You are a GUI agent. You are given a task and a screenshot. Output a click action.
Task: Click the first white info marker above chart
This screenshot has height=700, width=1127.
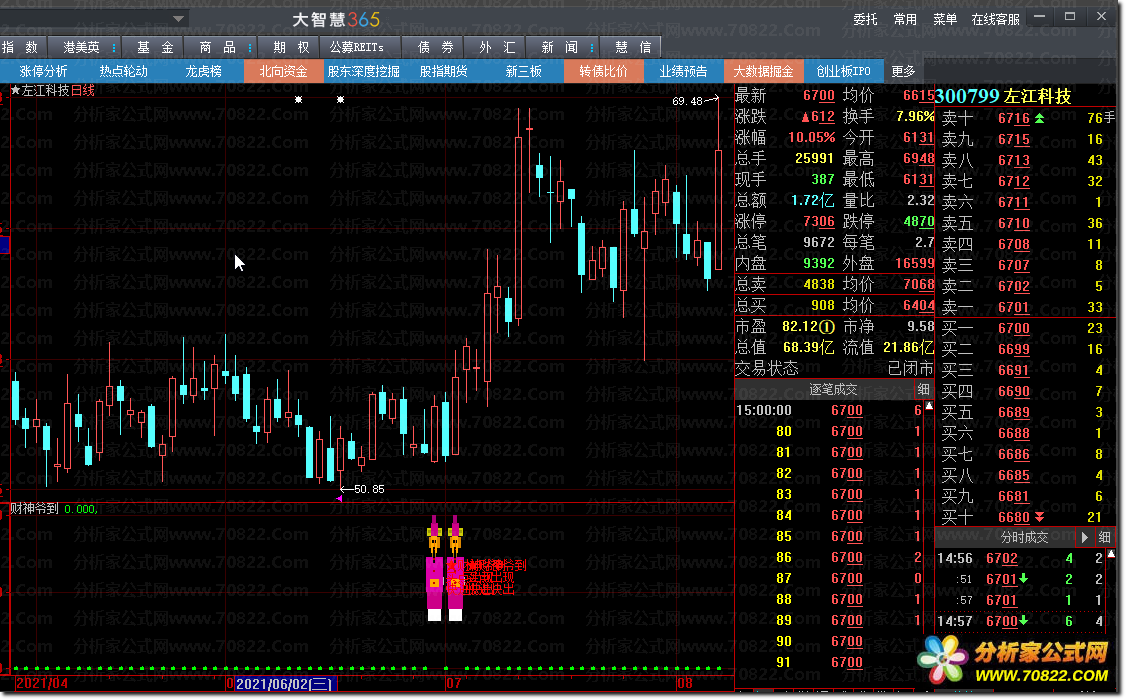(x=298, y=100)
